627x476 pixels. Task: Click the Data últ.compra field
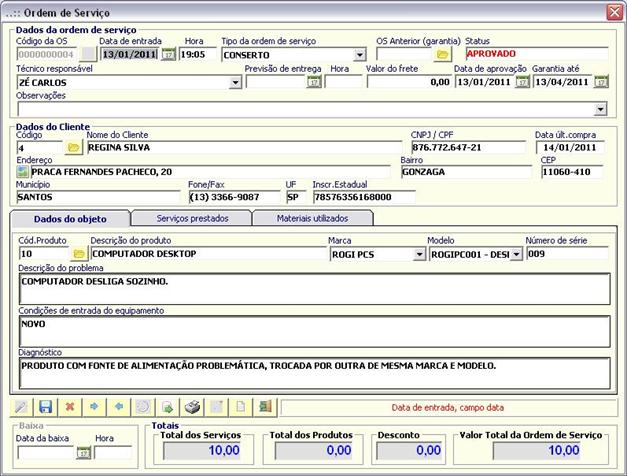coord(570,148)
